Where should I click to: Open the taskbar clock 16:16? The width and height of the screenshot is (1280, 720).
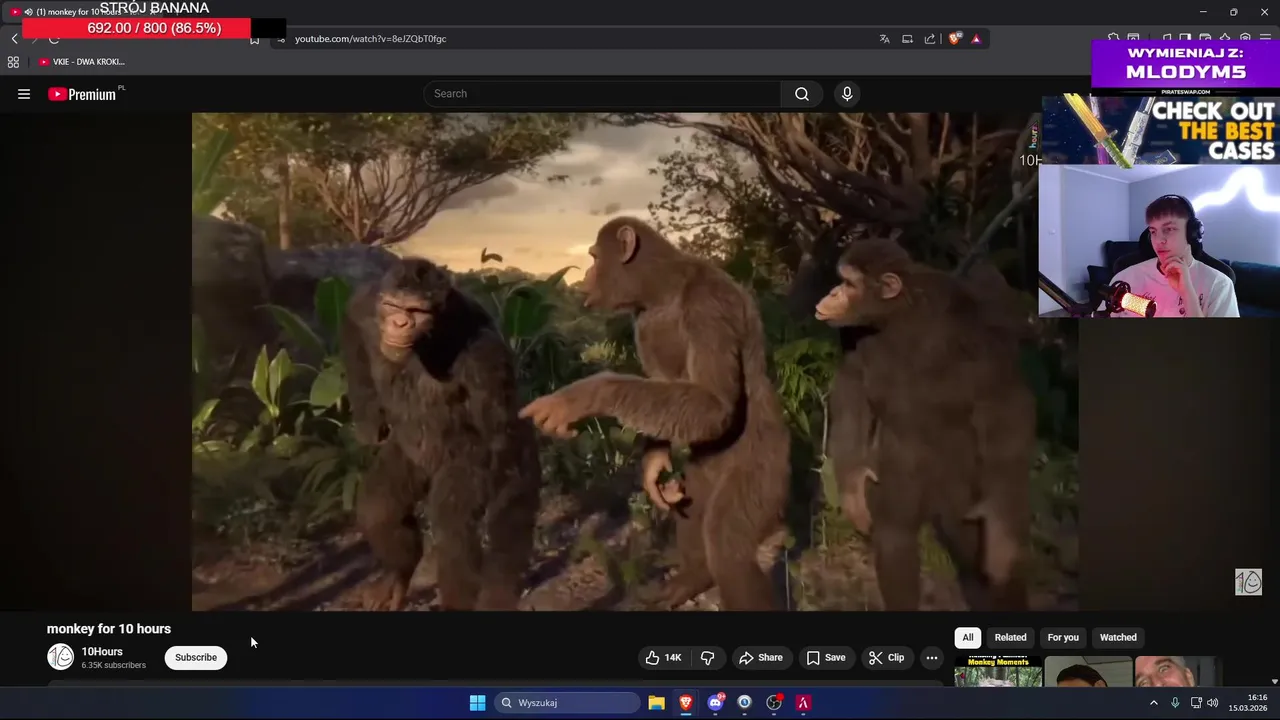(x=1249, y=703)
